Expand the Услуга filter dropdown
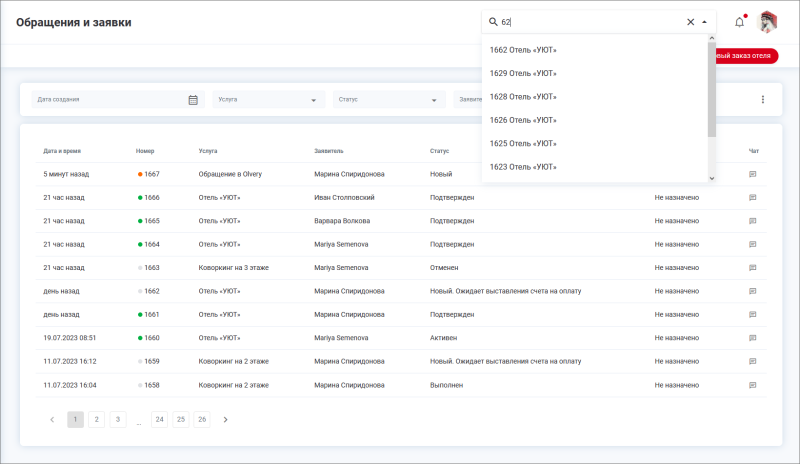800x464 pixels. pos(313,100)
